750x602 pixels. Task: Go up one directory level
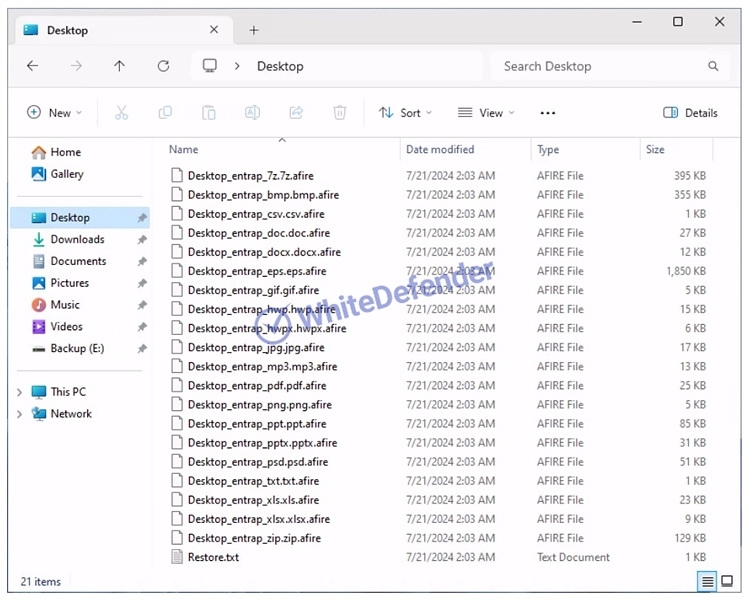click(120, 66)
